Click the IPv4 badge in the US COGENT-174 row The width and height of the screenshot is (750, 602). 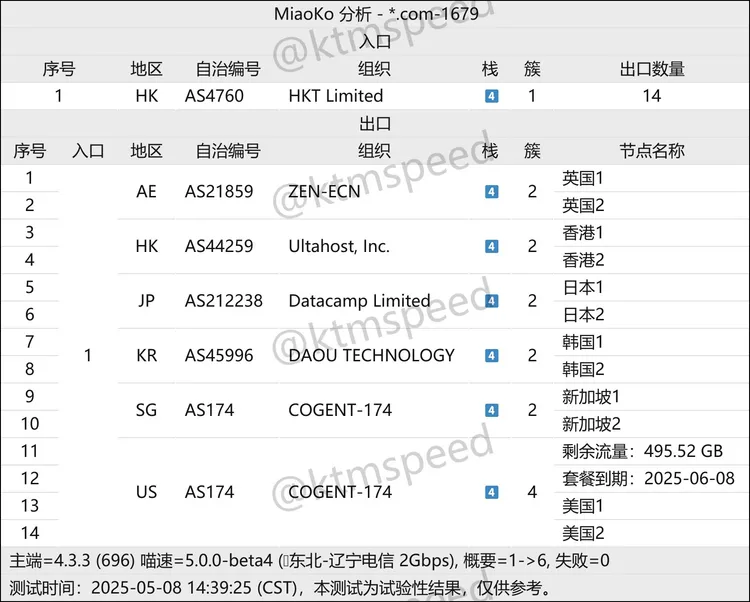491,492
